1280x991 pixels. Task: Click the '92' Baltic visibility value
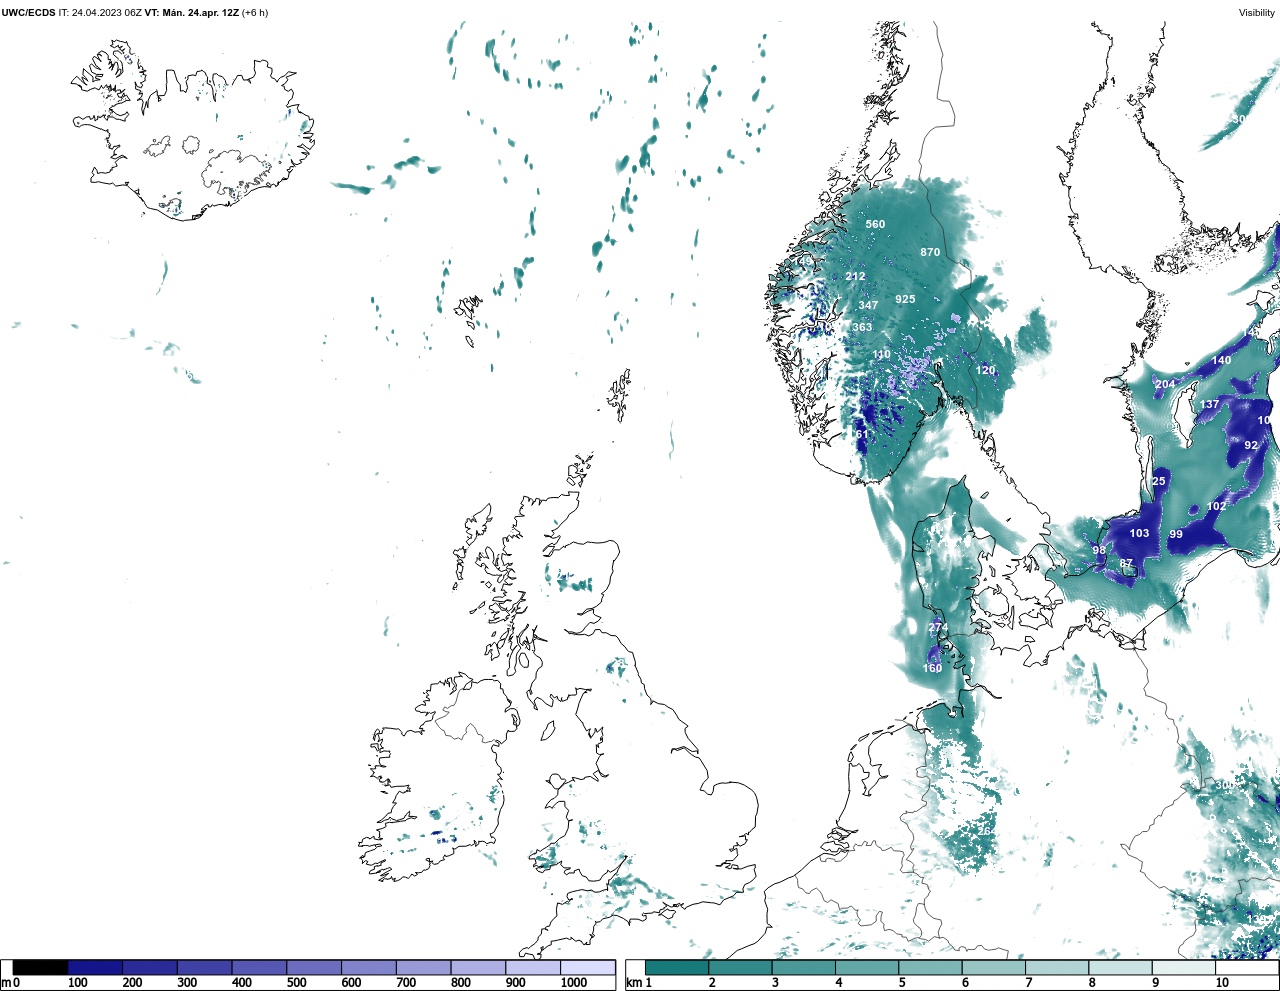[x=1251, y=445]
